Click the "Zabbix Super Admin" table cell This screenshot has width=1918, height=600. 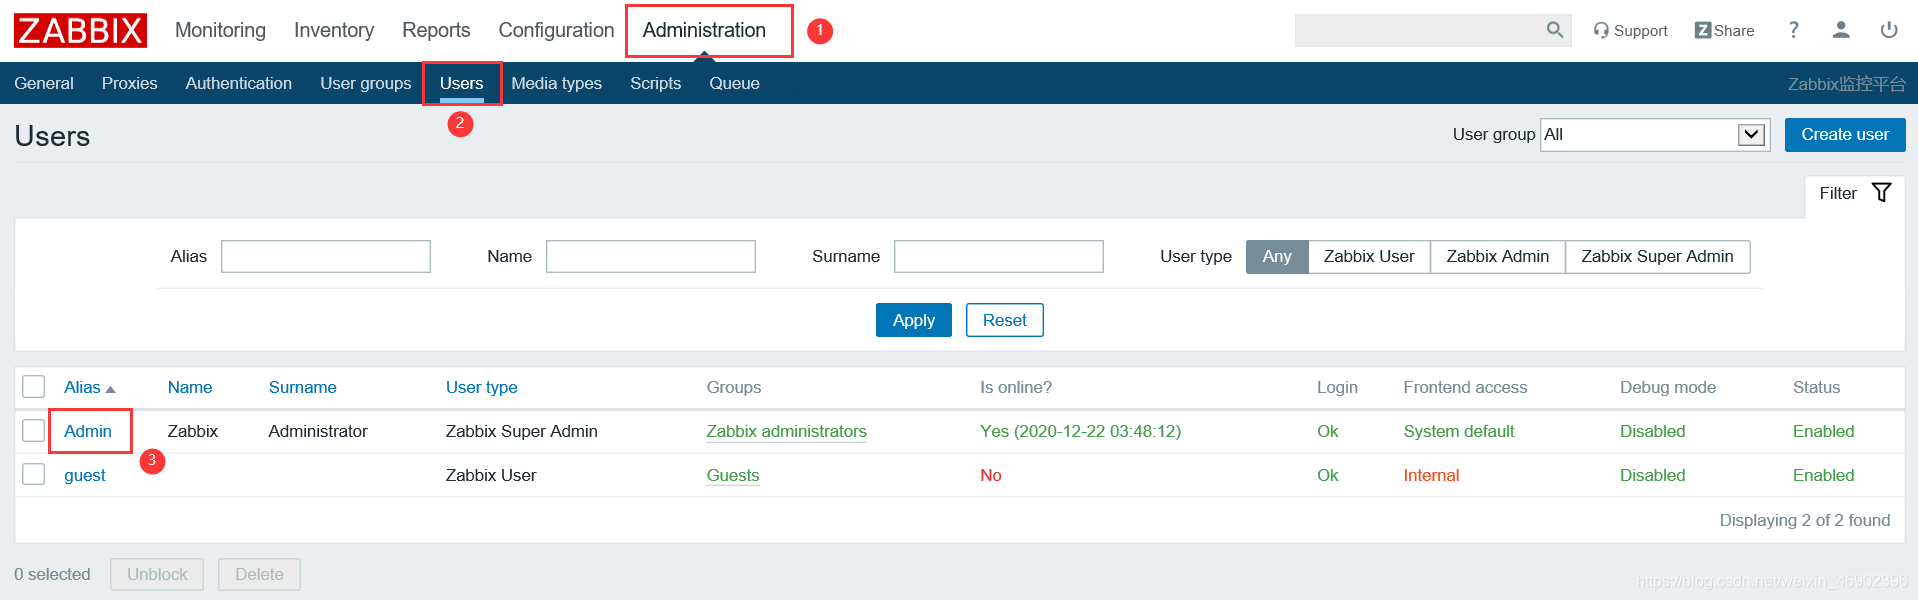point(522,431)
